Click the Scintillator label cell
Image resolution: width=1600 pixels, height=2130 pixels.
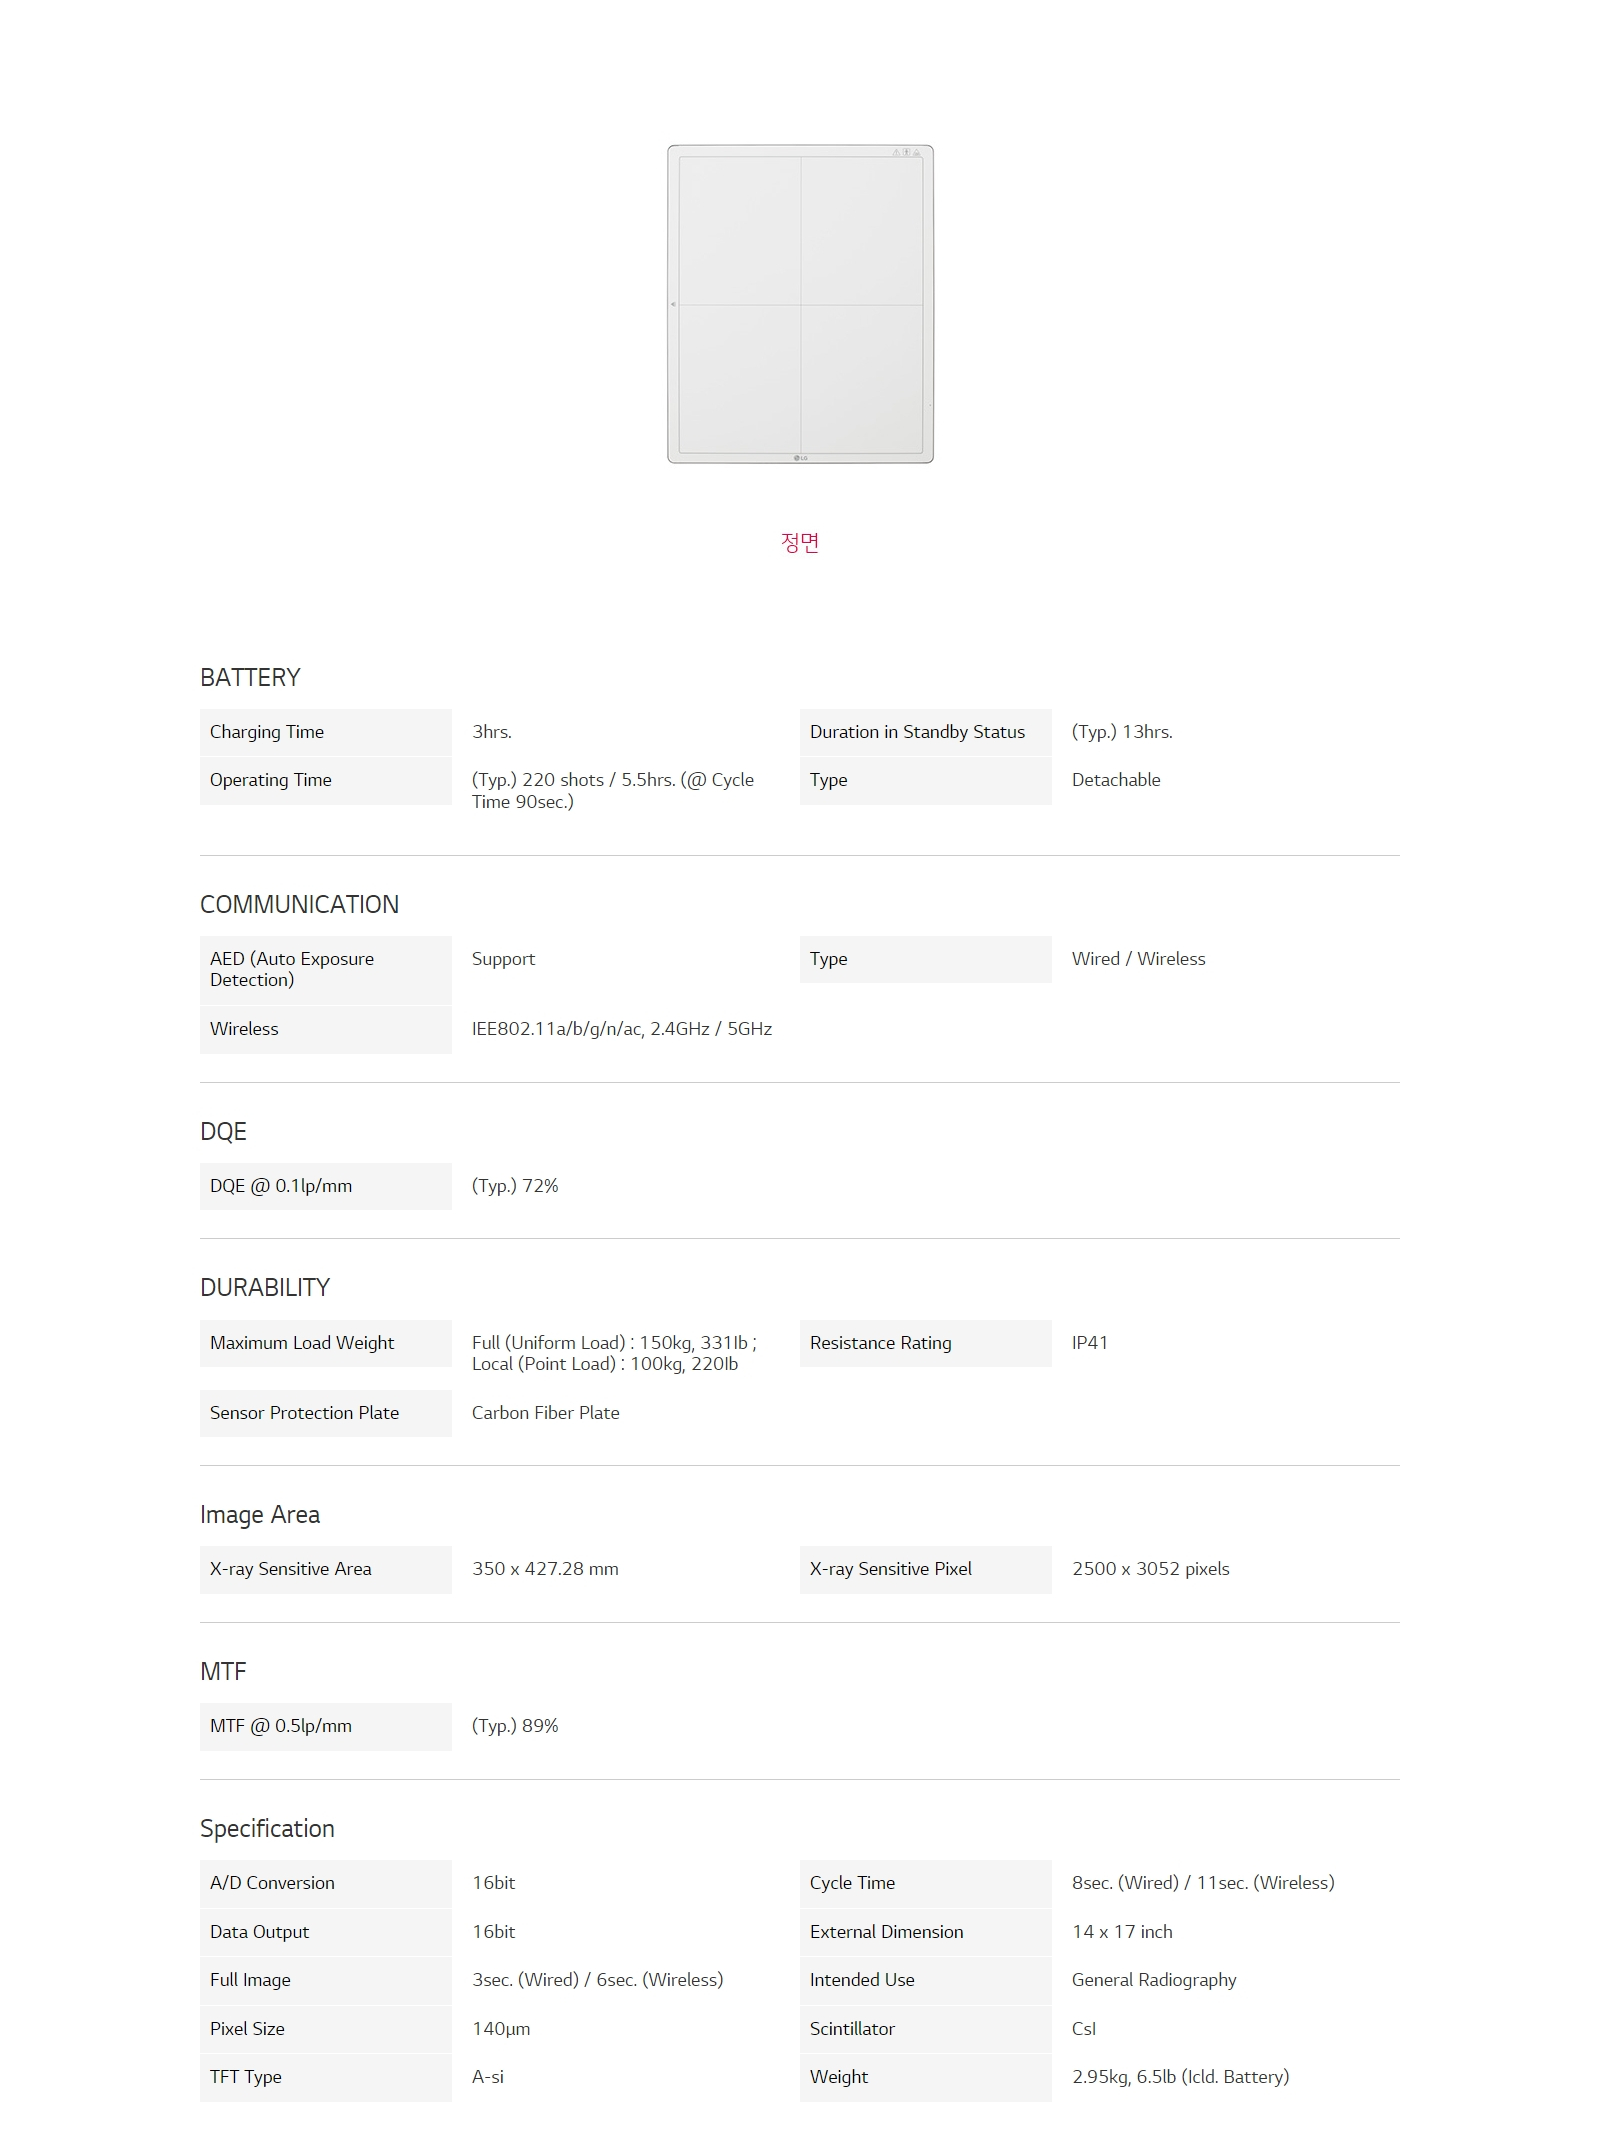(x=925, y=2028)
